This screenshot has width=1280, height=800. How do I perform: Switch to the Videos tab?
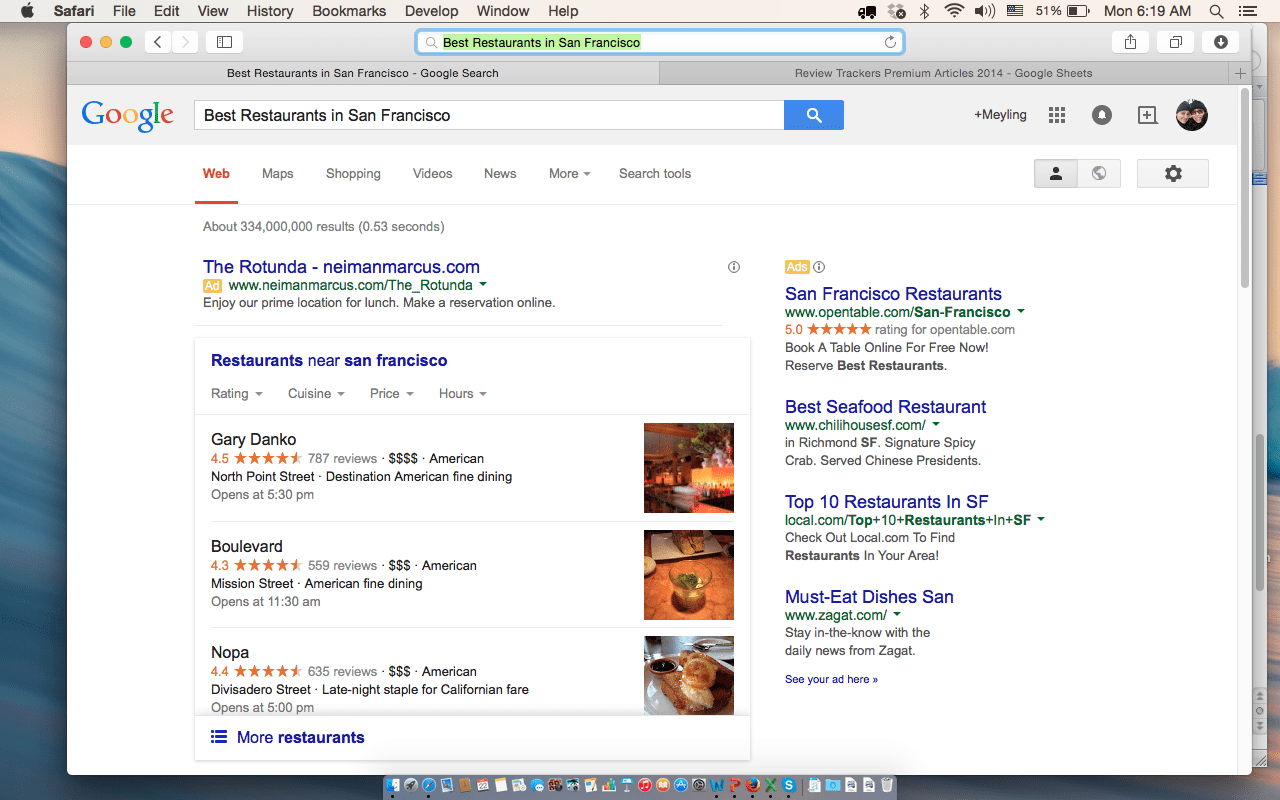tap(433, 173)
